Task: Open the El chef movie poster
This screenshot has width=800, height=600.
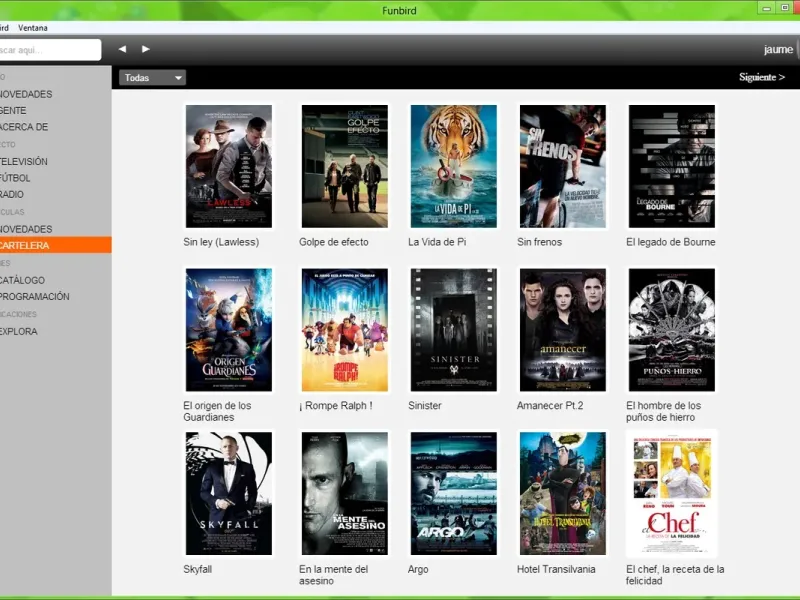Action: click(x=671, y=493)
